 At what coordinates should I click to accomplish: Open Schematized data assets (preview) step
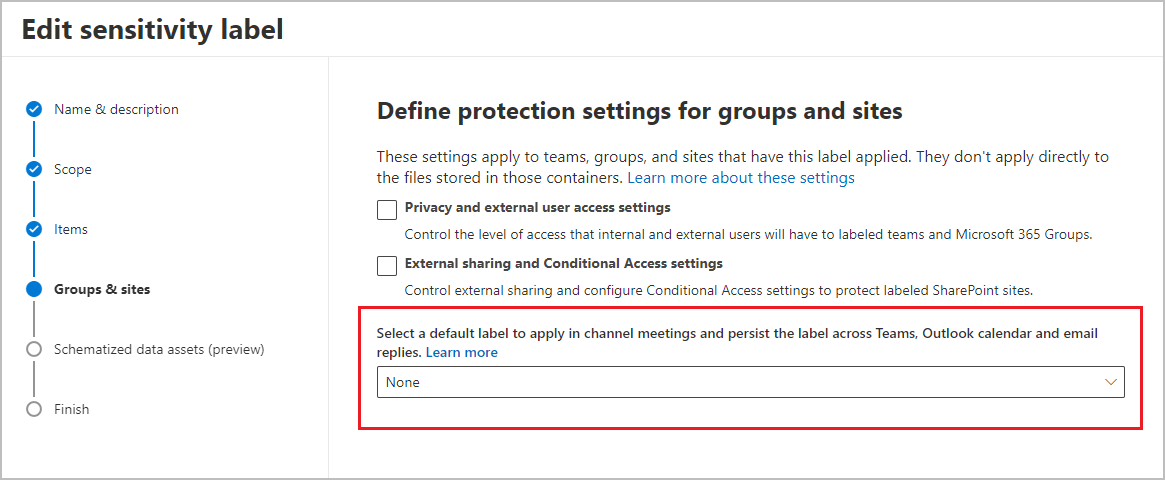coord(159,349)
